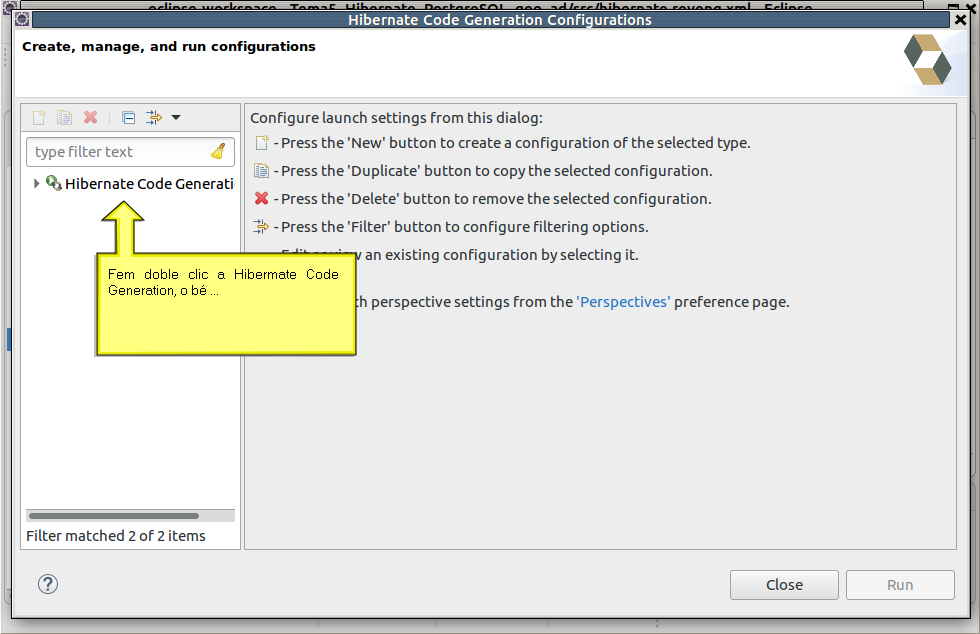Click the Hibernate Code Generation node icon
This screenshot has width=980, height=634.
coord(54,183)
